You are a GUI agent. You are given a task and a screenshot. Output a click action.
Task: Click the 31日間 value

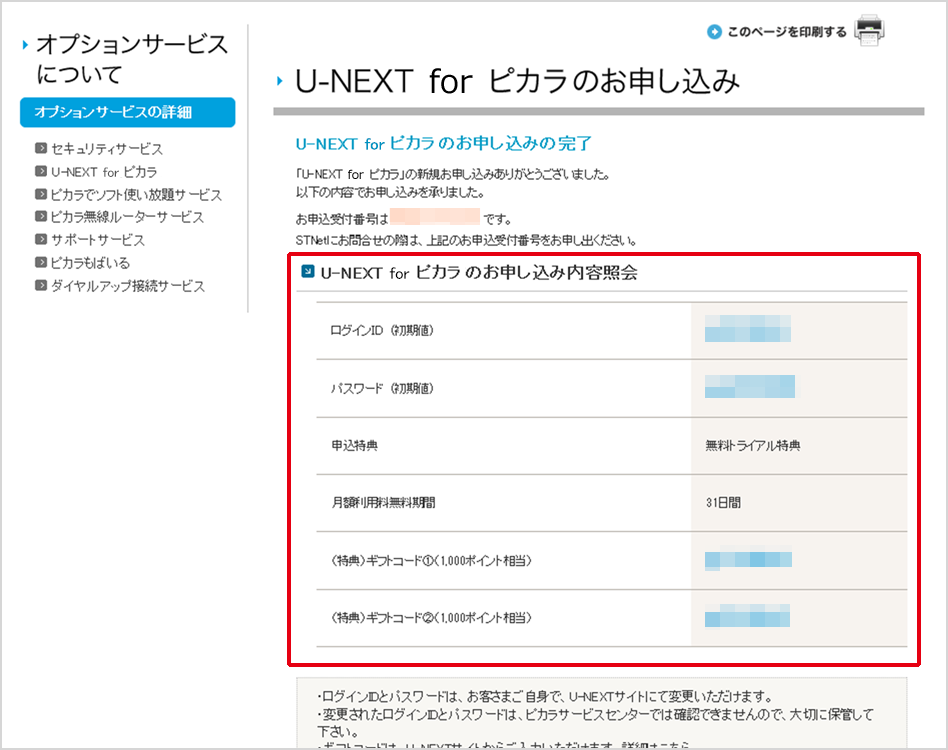click(x=723, y=502)
